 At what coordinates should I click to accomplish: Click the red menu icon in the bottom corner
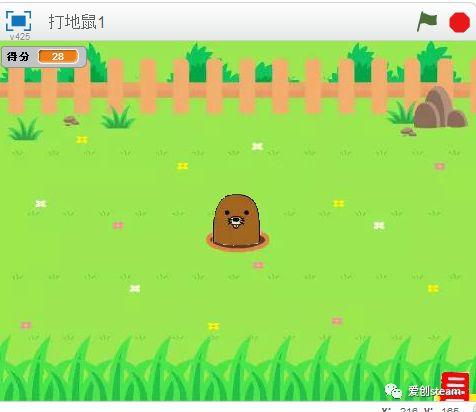pyautogui.click(x=455, y=386)
